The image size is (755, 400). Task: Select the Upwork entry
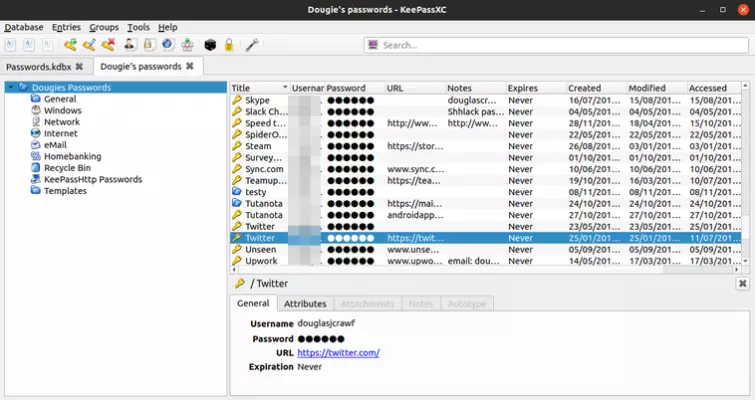(x=485, y=261)
